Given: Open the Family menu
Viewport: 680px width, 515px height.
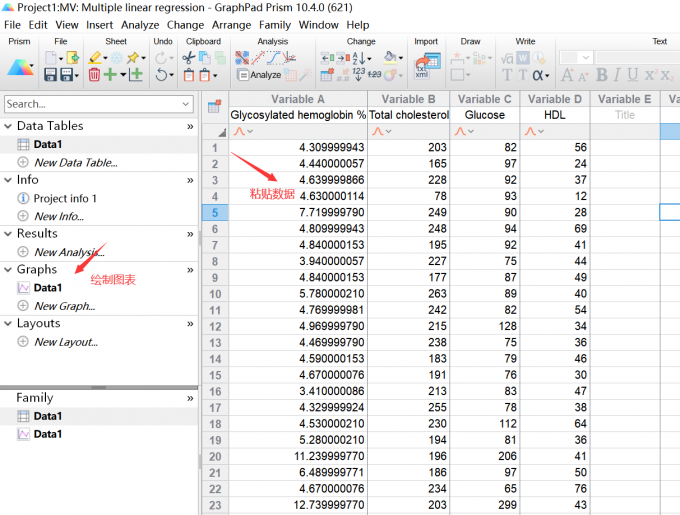Looking at the screenshot, I should 275,25.
